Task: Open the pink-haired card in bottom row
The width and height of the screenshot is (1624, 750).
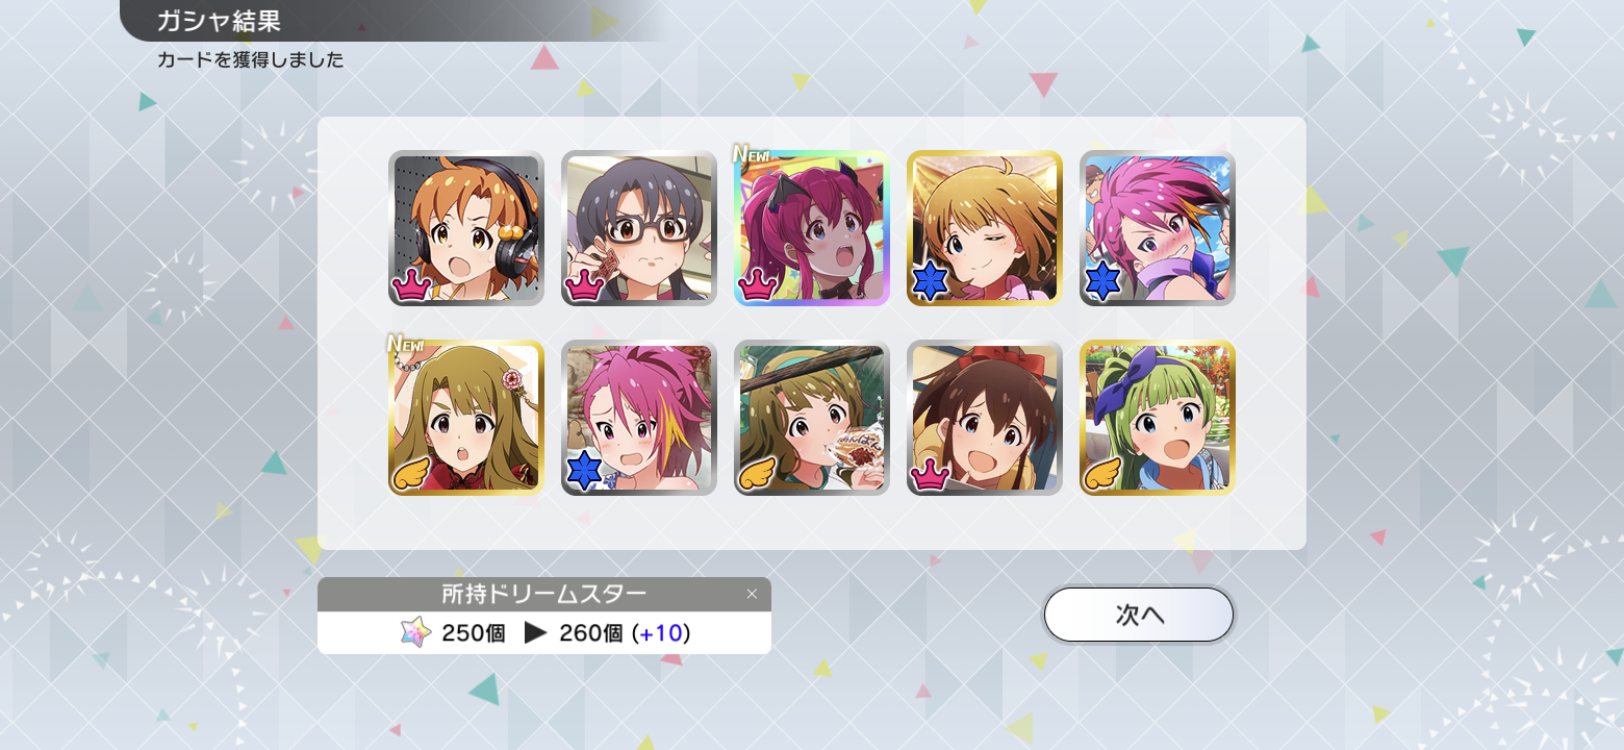Action: pos(639,418)
